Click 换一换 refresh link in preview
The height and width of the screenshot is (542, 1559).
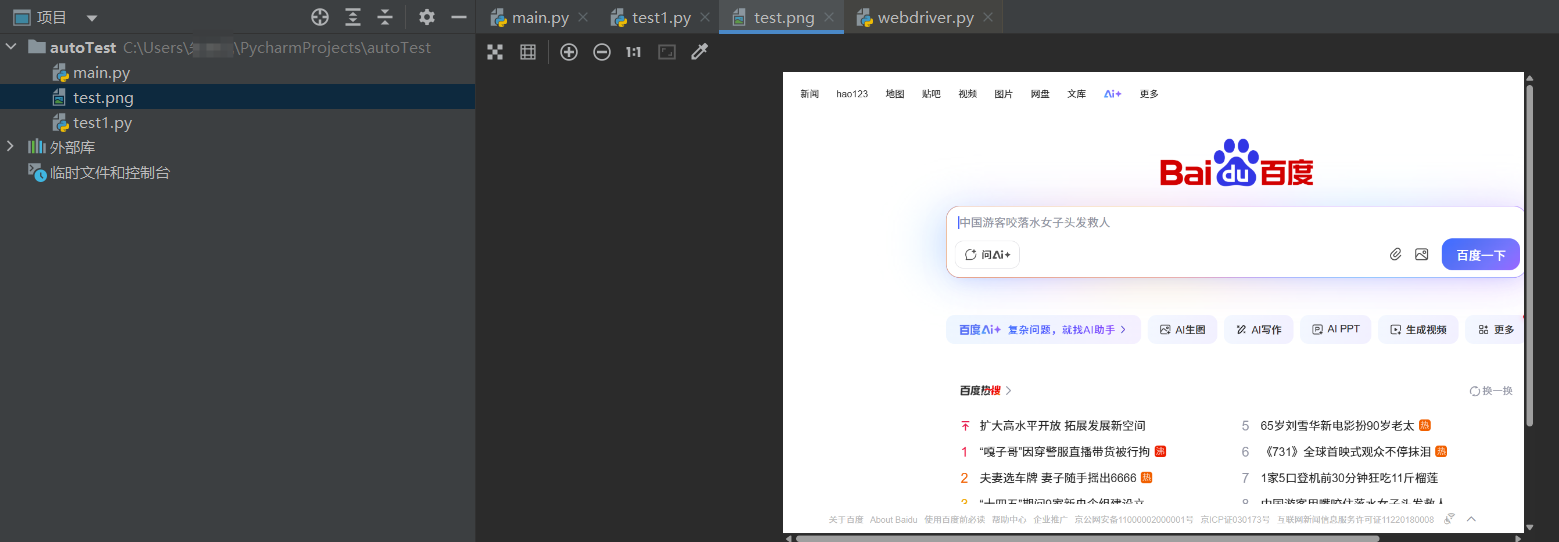tap(1491, 391)
